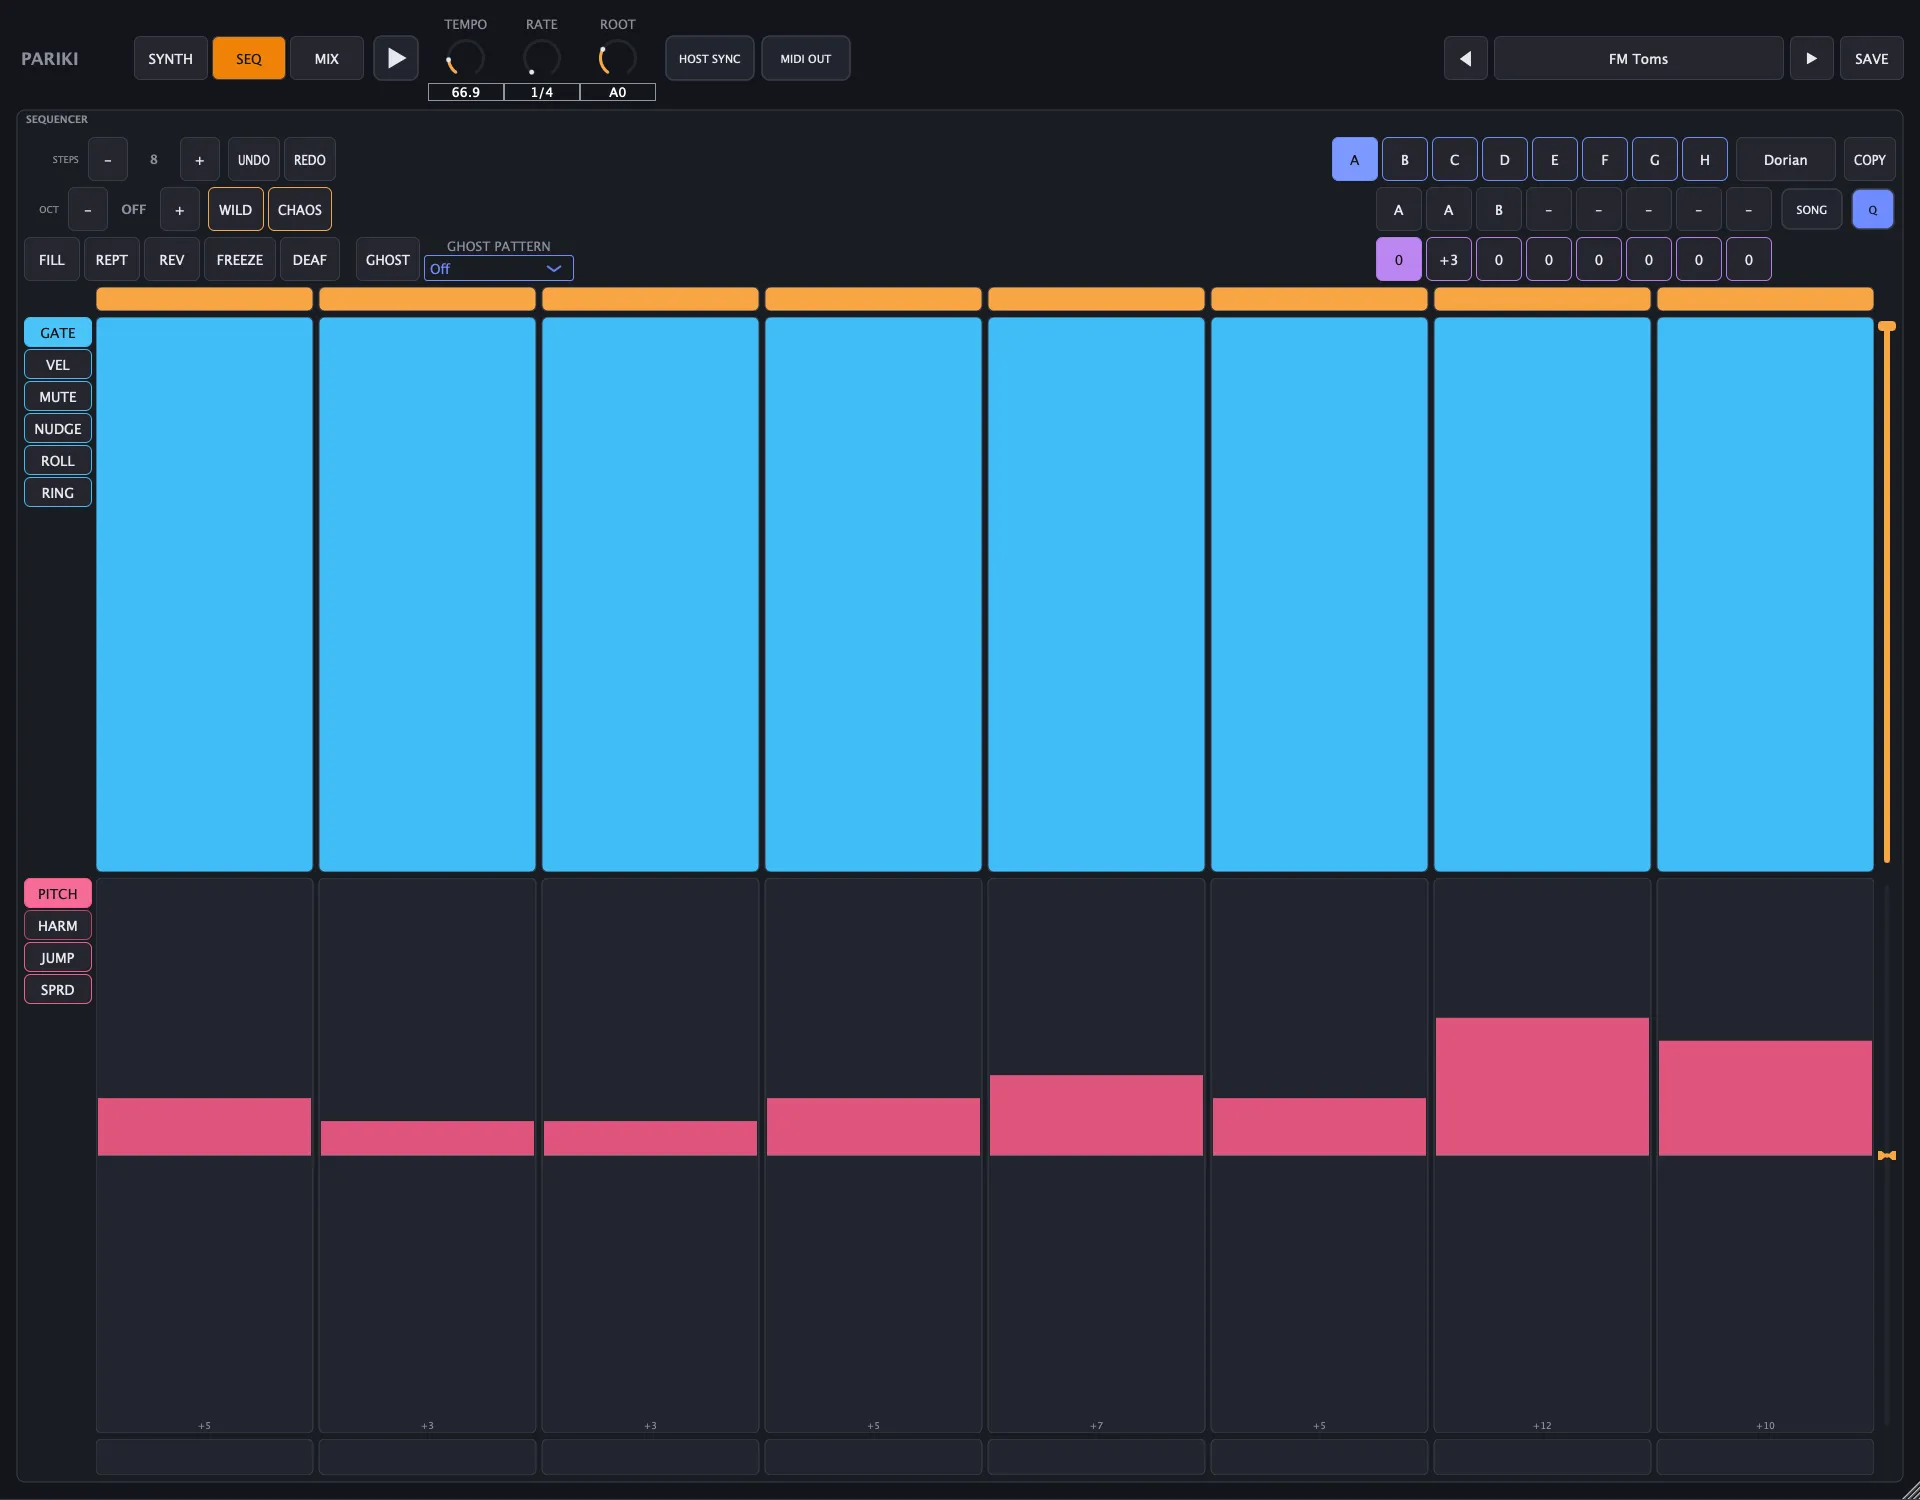Image resolution: width=1920 pixels, height=1500 pixels.
Task: Select pattern E
Action: (x=1555, y=160)
